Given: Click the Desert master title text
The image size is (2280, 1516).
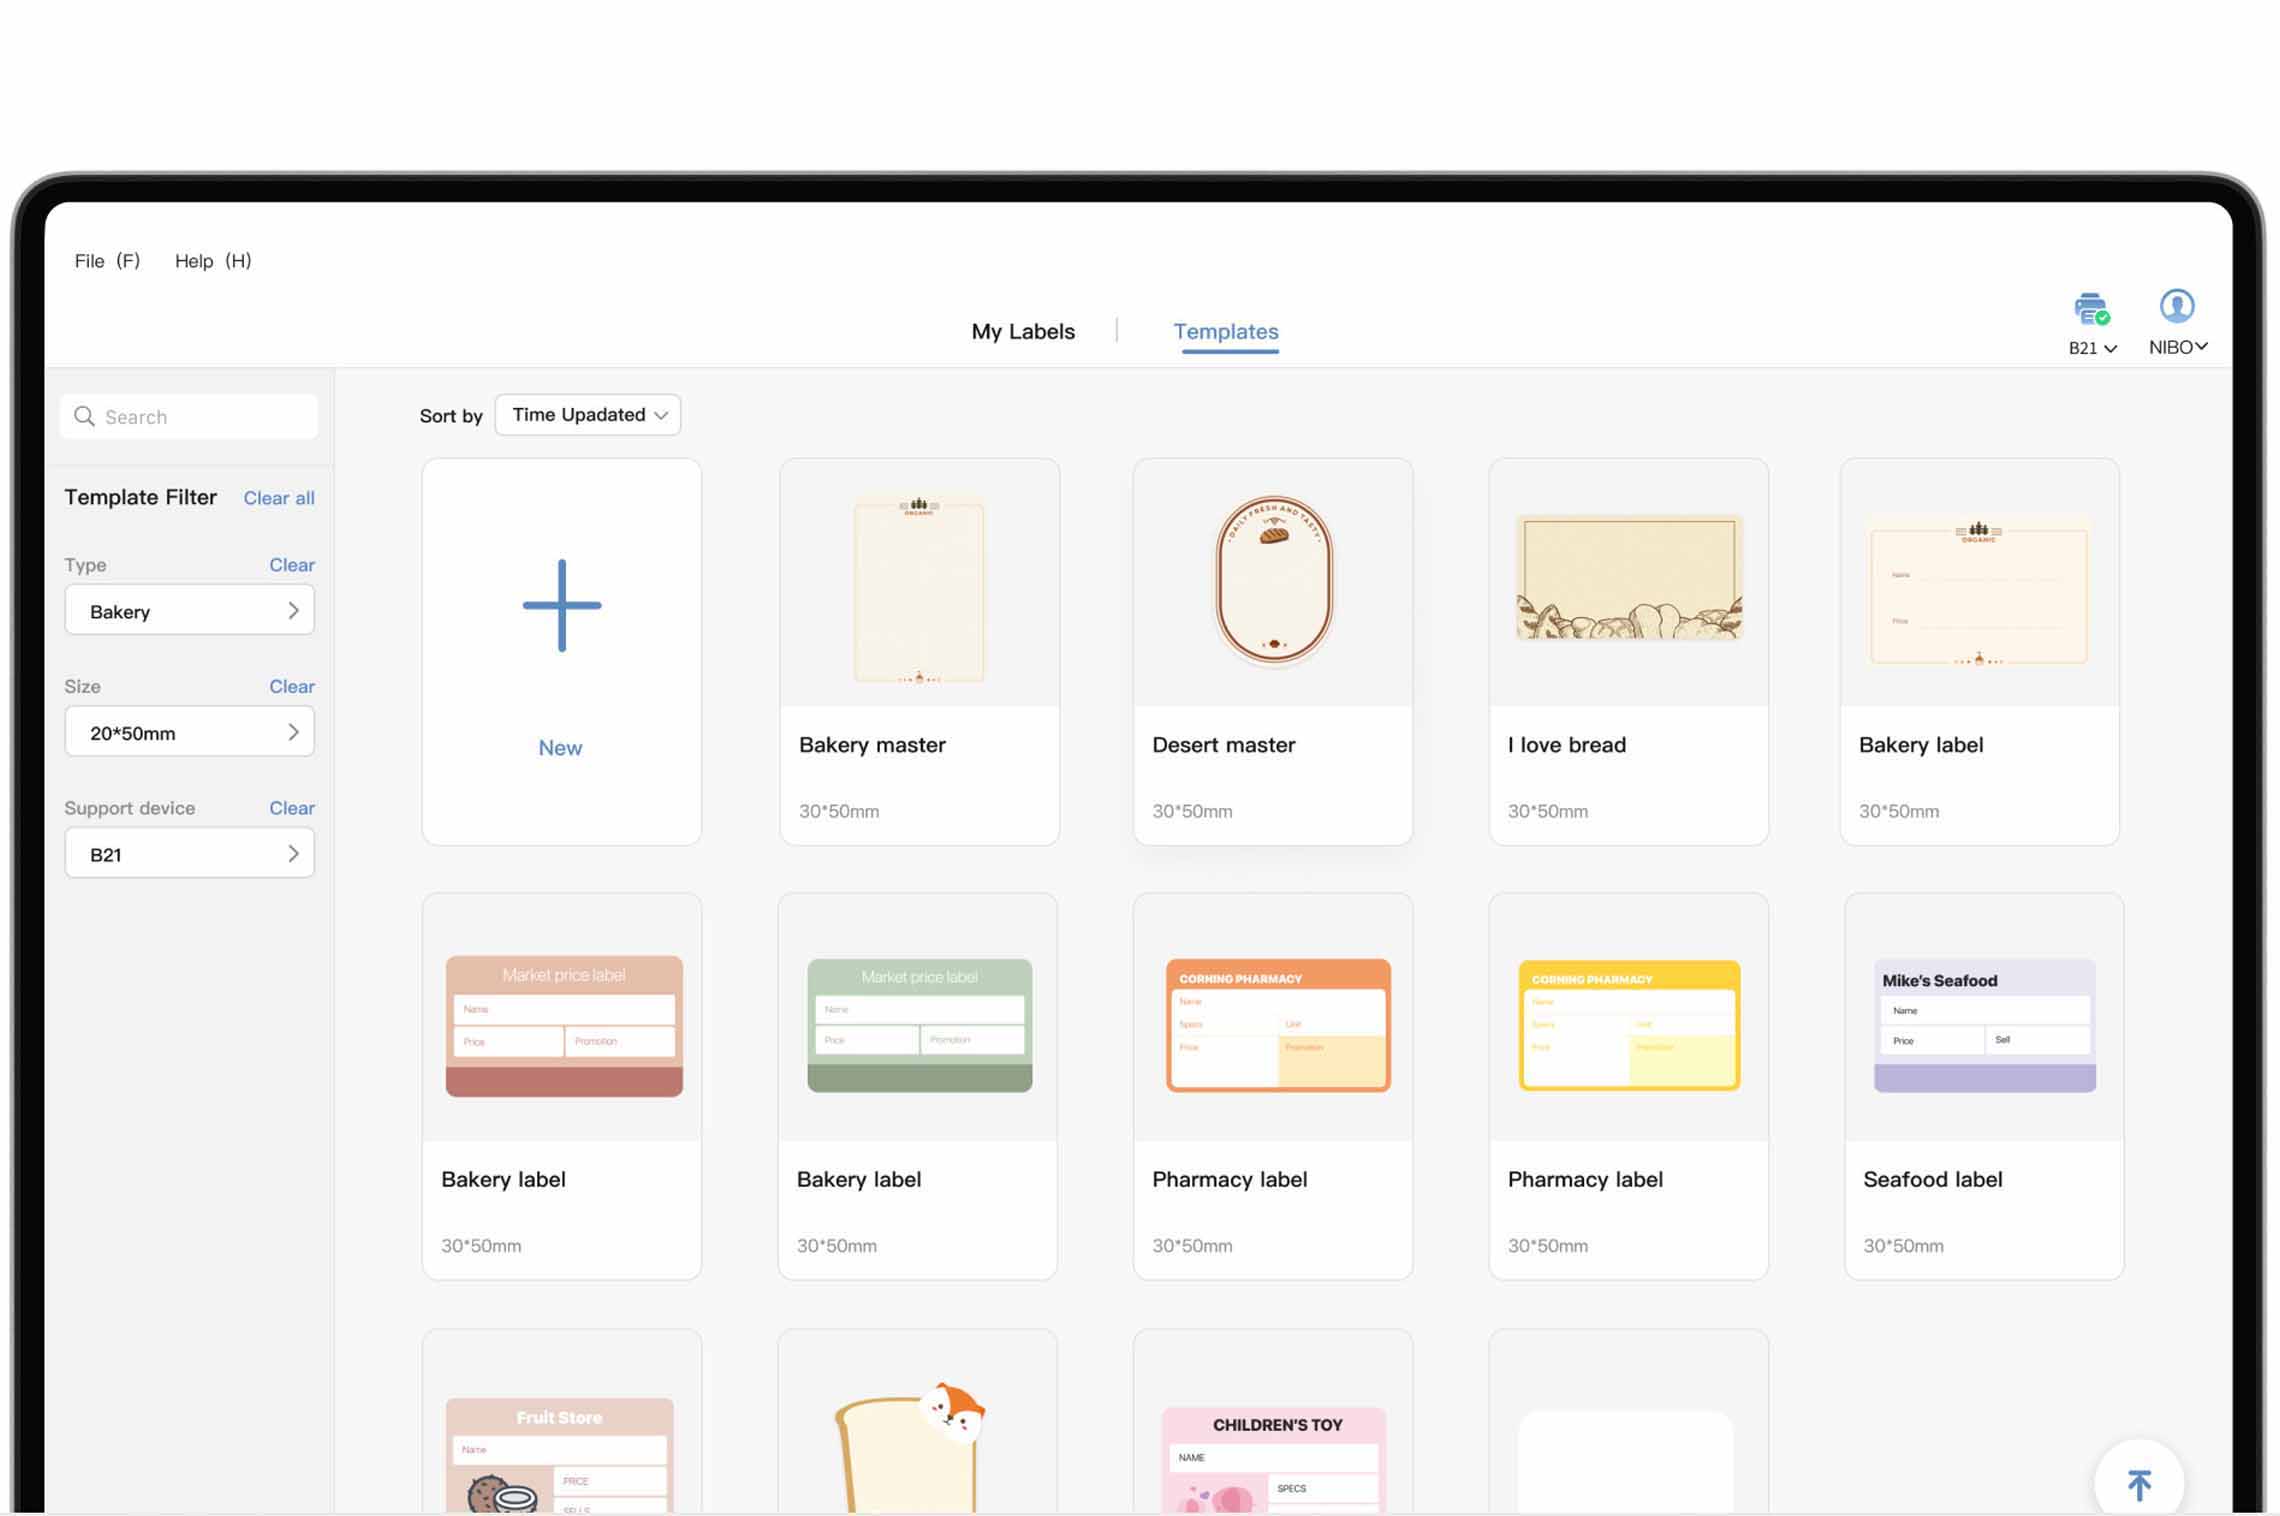Looking at the screenshot, I should (1223, 745).
